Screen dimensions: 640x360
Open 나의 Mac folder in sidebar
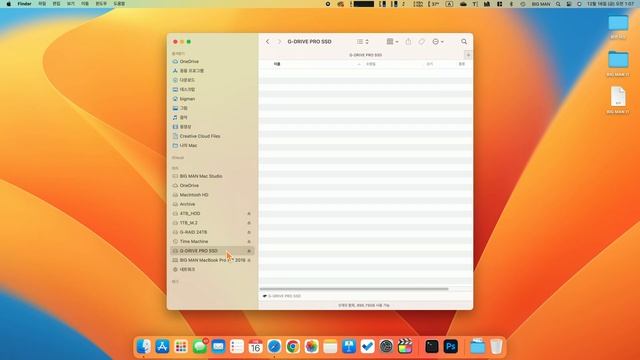188,146
